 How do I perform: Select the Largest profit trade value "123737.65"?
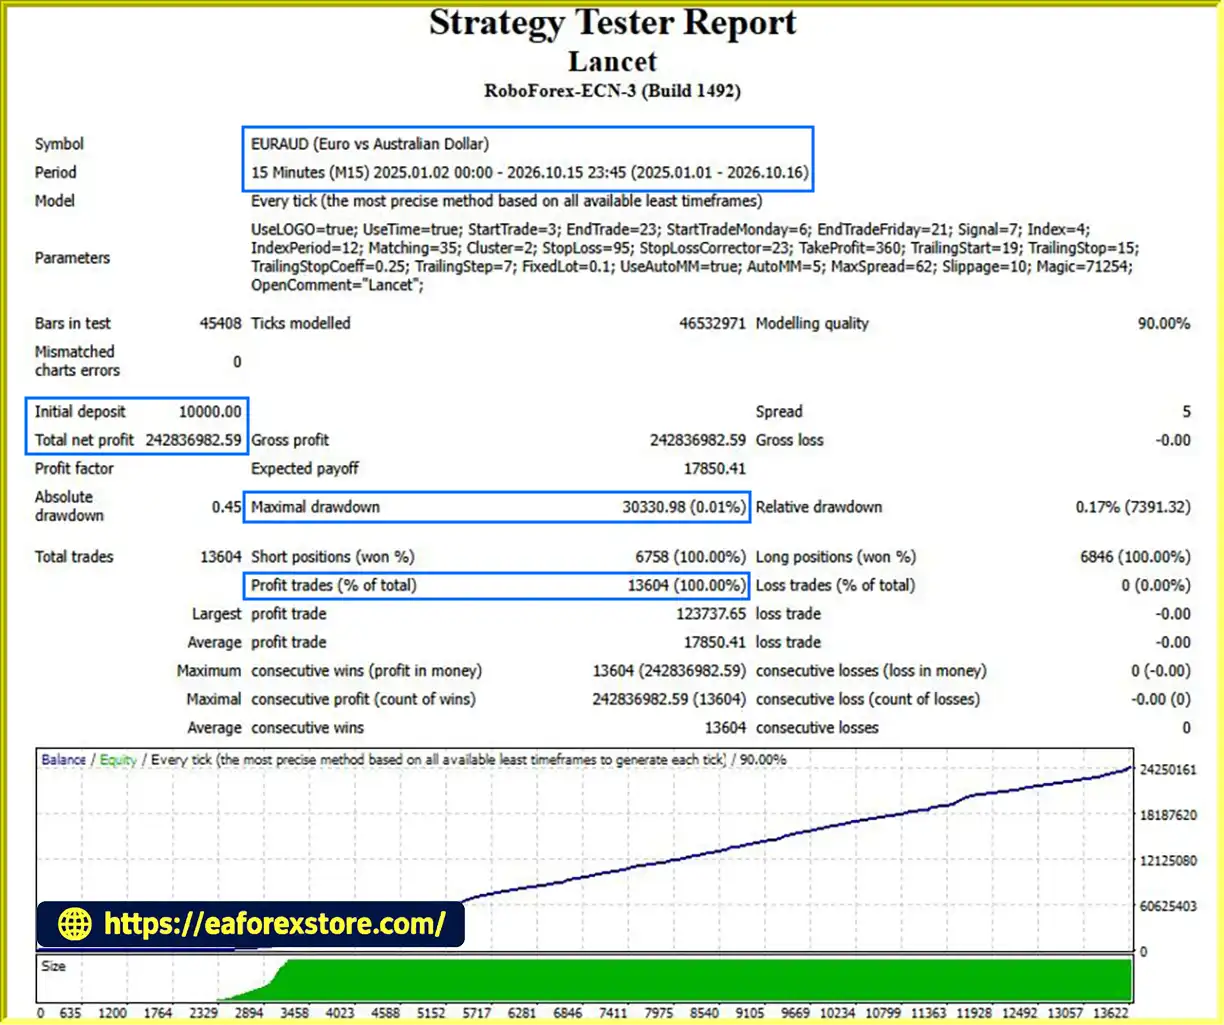pyautogui.click(x=711, y=614)
